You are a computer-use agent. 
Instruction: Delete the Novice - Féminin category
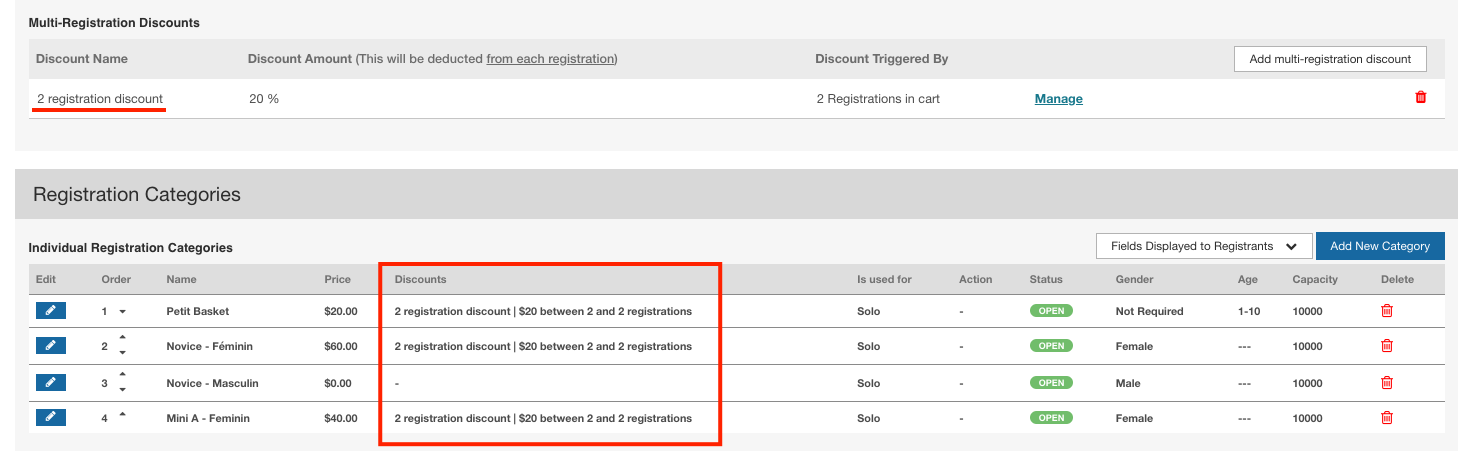pyautogui.click(x=1386, y=346)
